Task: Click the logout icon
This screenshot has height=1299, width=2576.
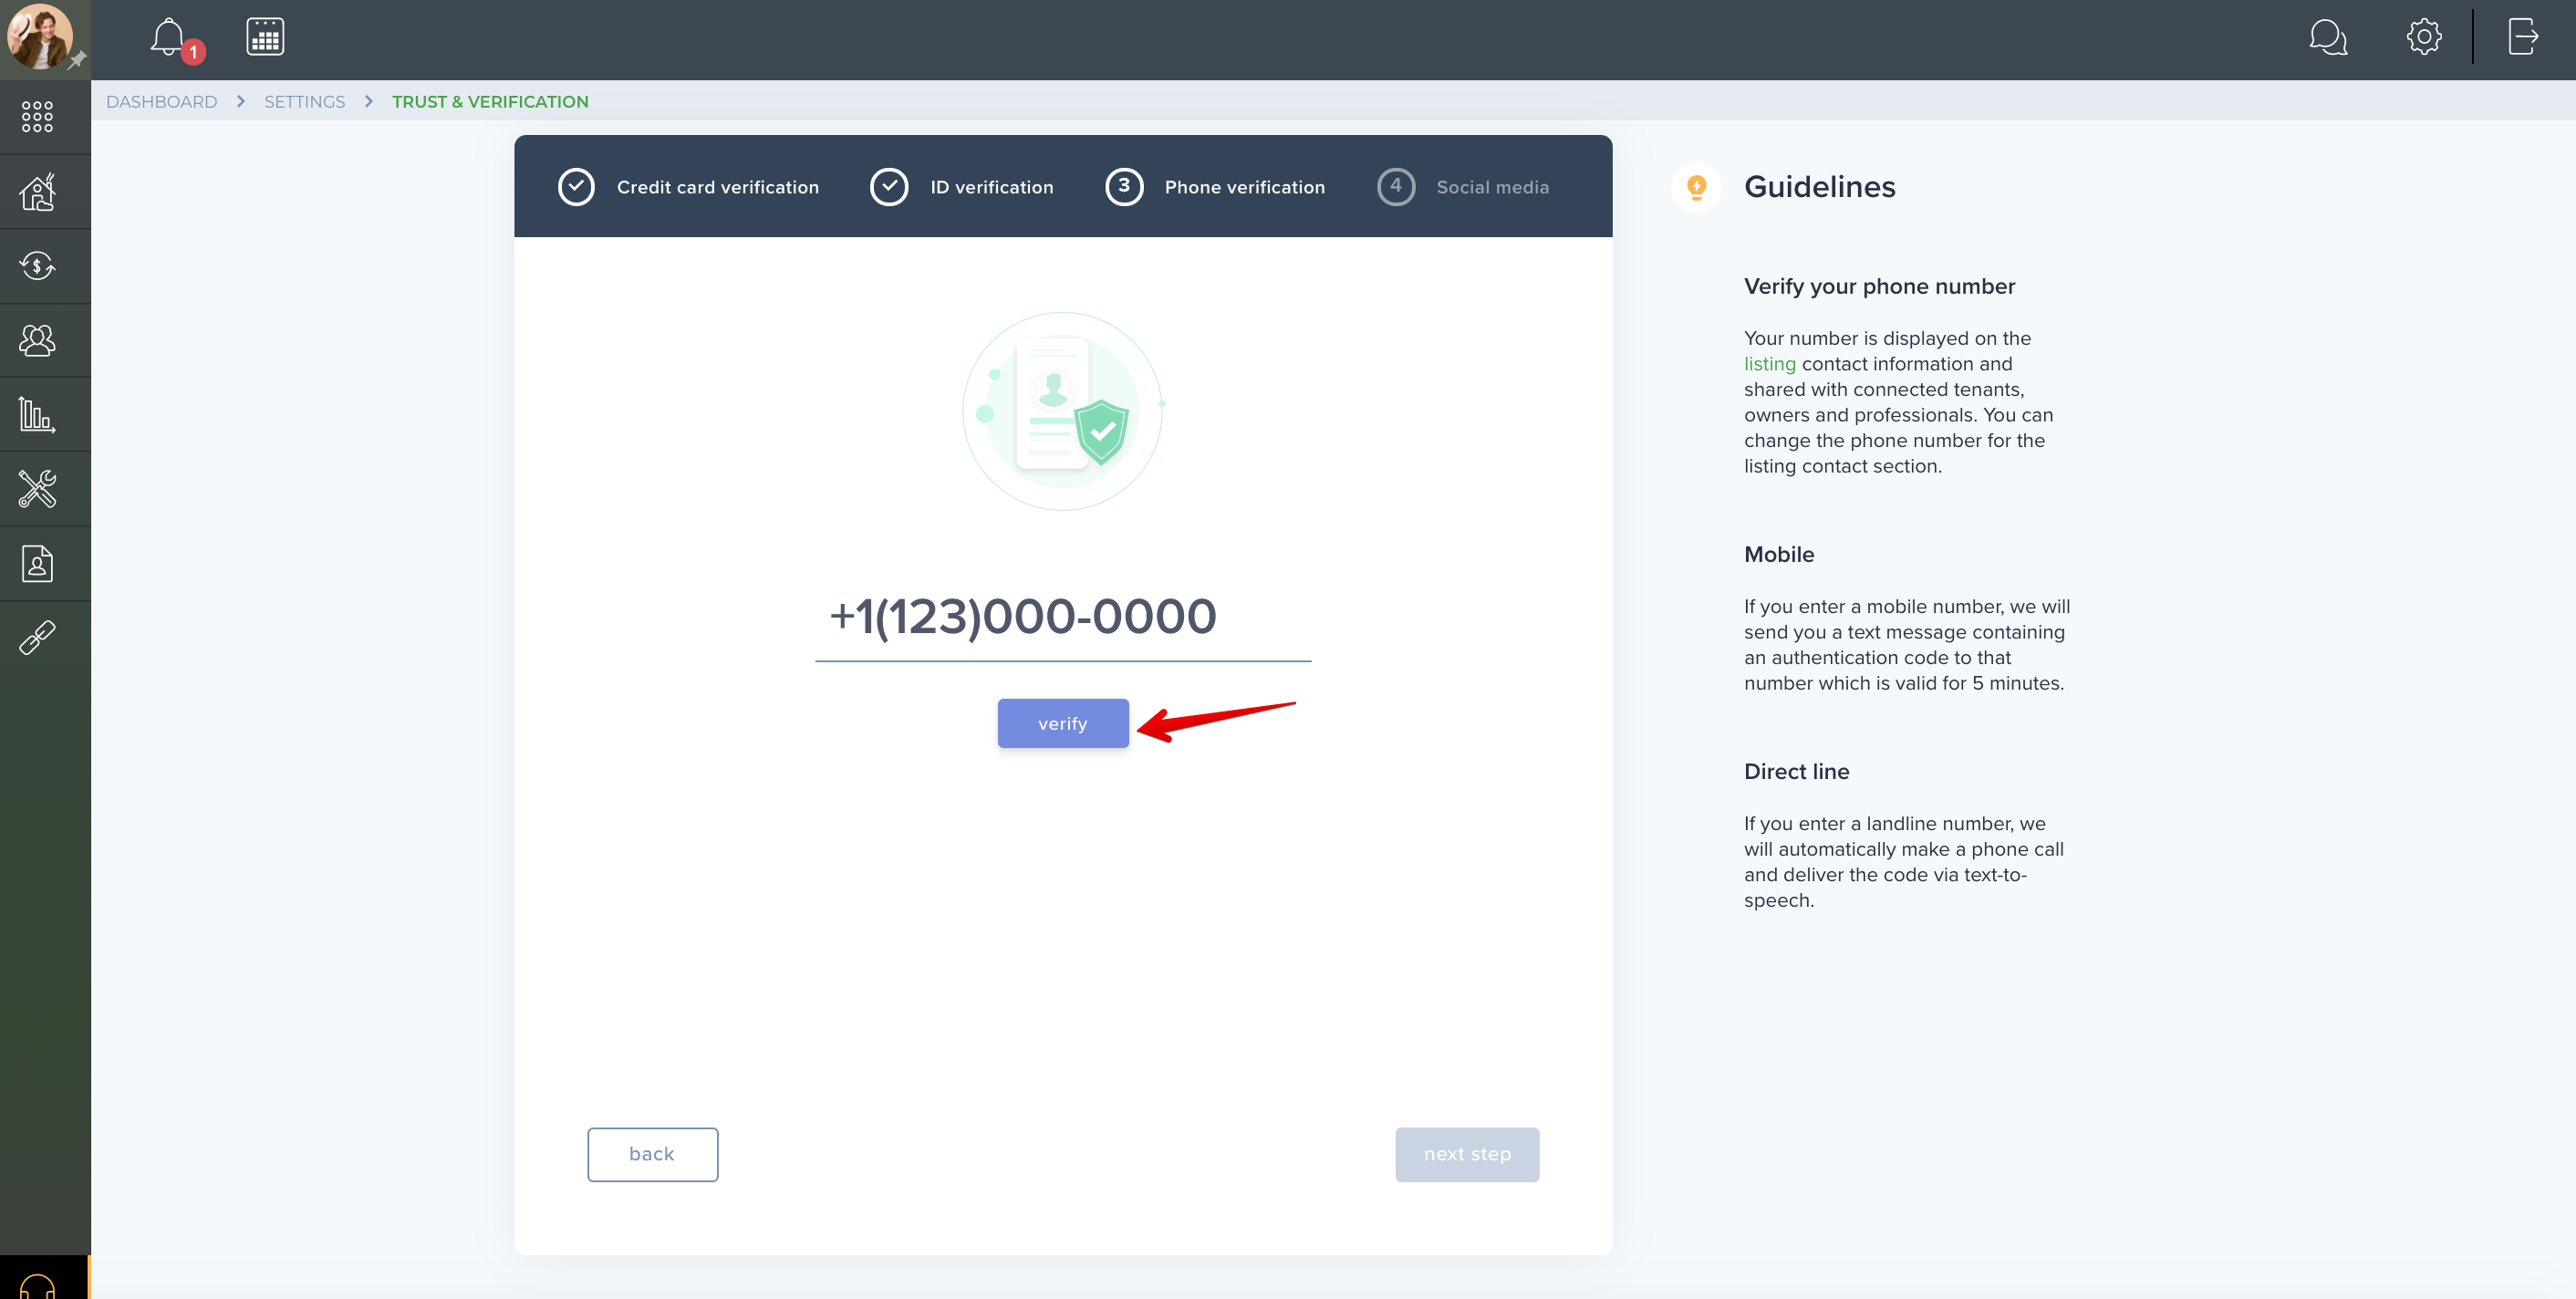Action: (x=2523, y=37)
